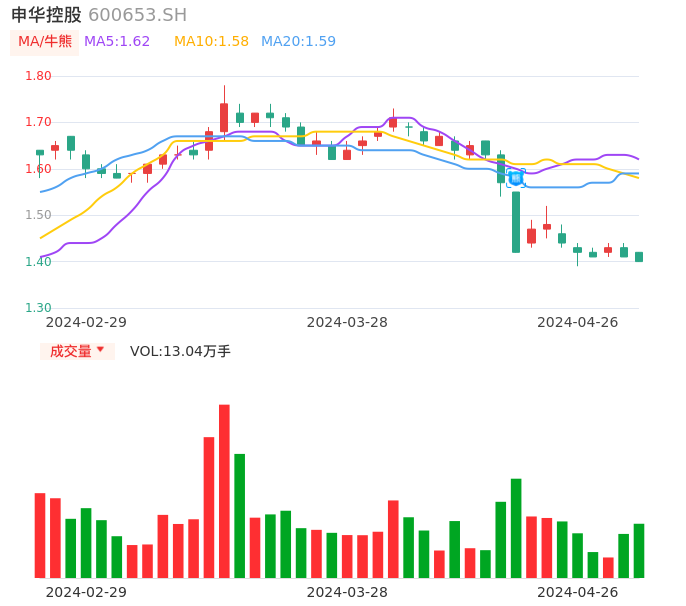Image resolution: width=686 pixels, height=606 pixels.
Task: Click the VOL:13.04万手 volume readout
Action: coord(180,351)
